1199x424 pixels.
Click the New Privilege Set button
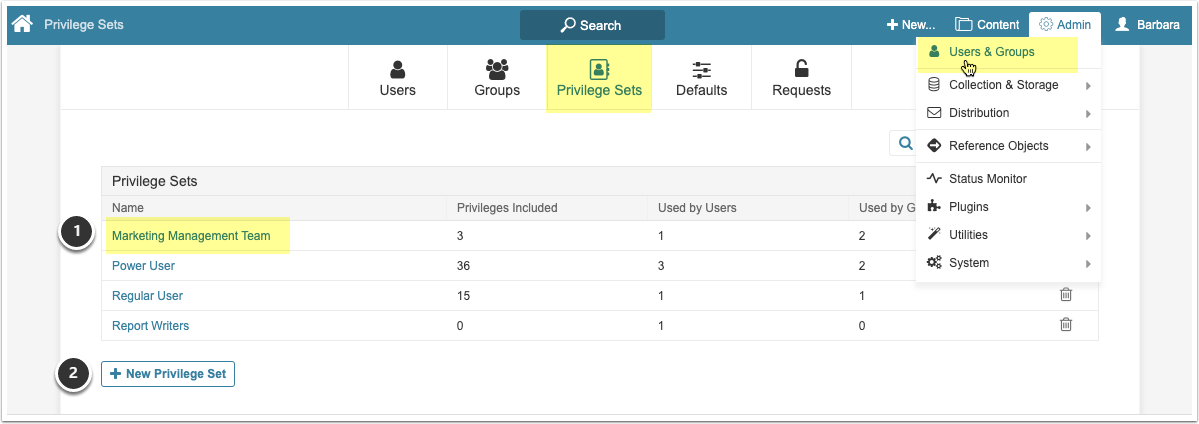168,374
